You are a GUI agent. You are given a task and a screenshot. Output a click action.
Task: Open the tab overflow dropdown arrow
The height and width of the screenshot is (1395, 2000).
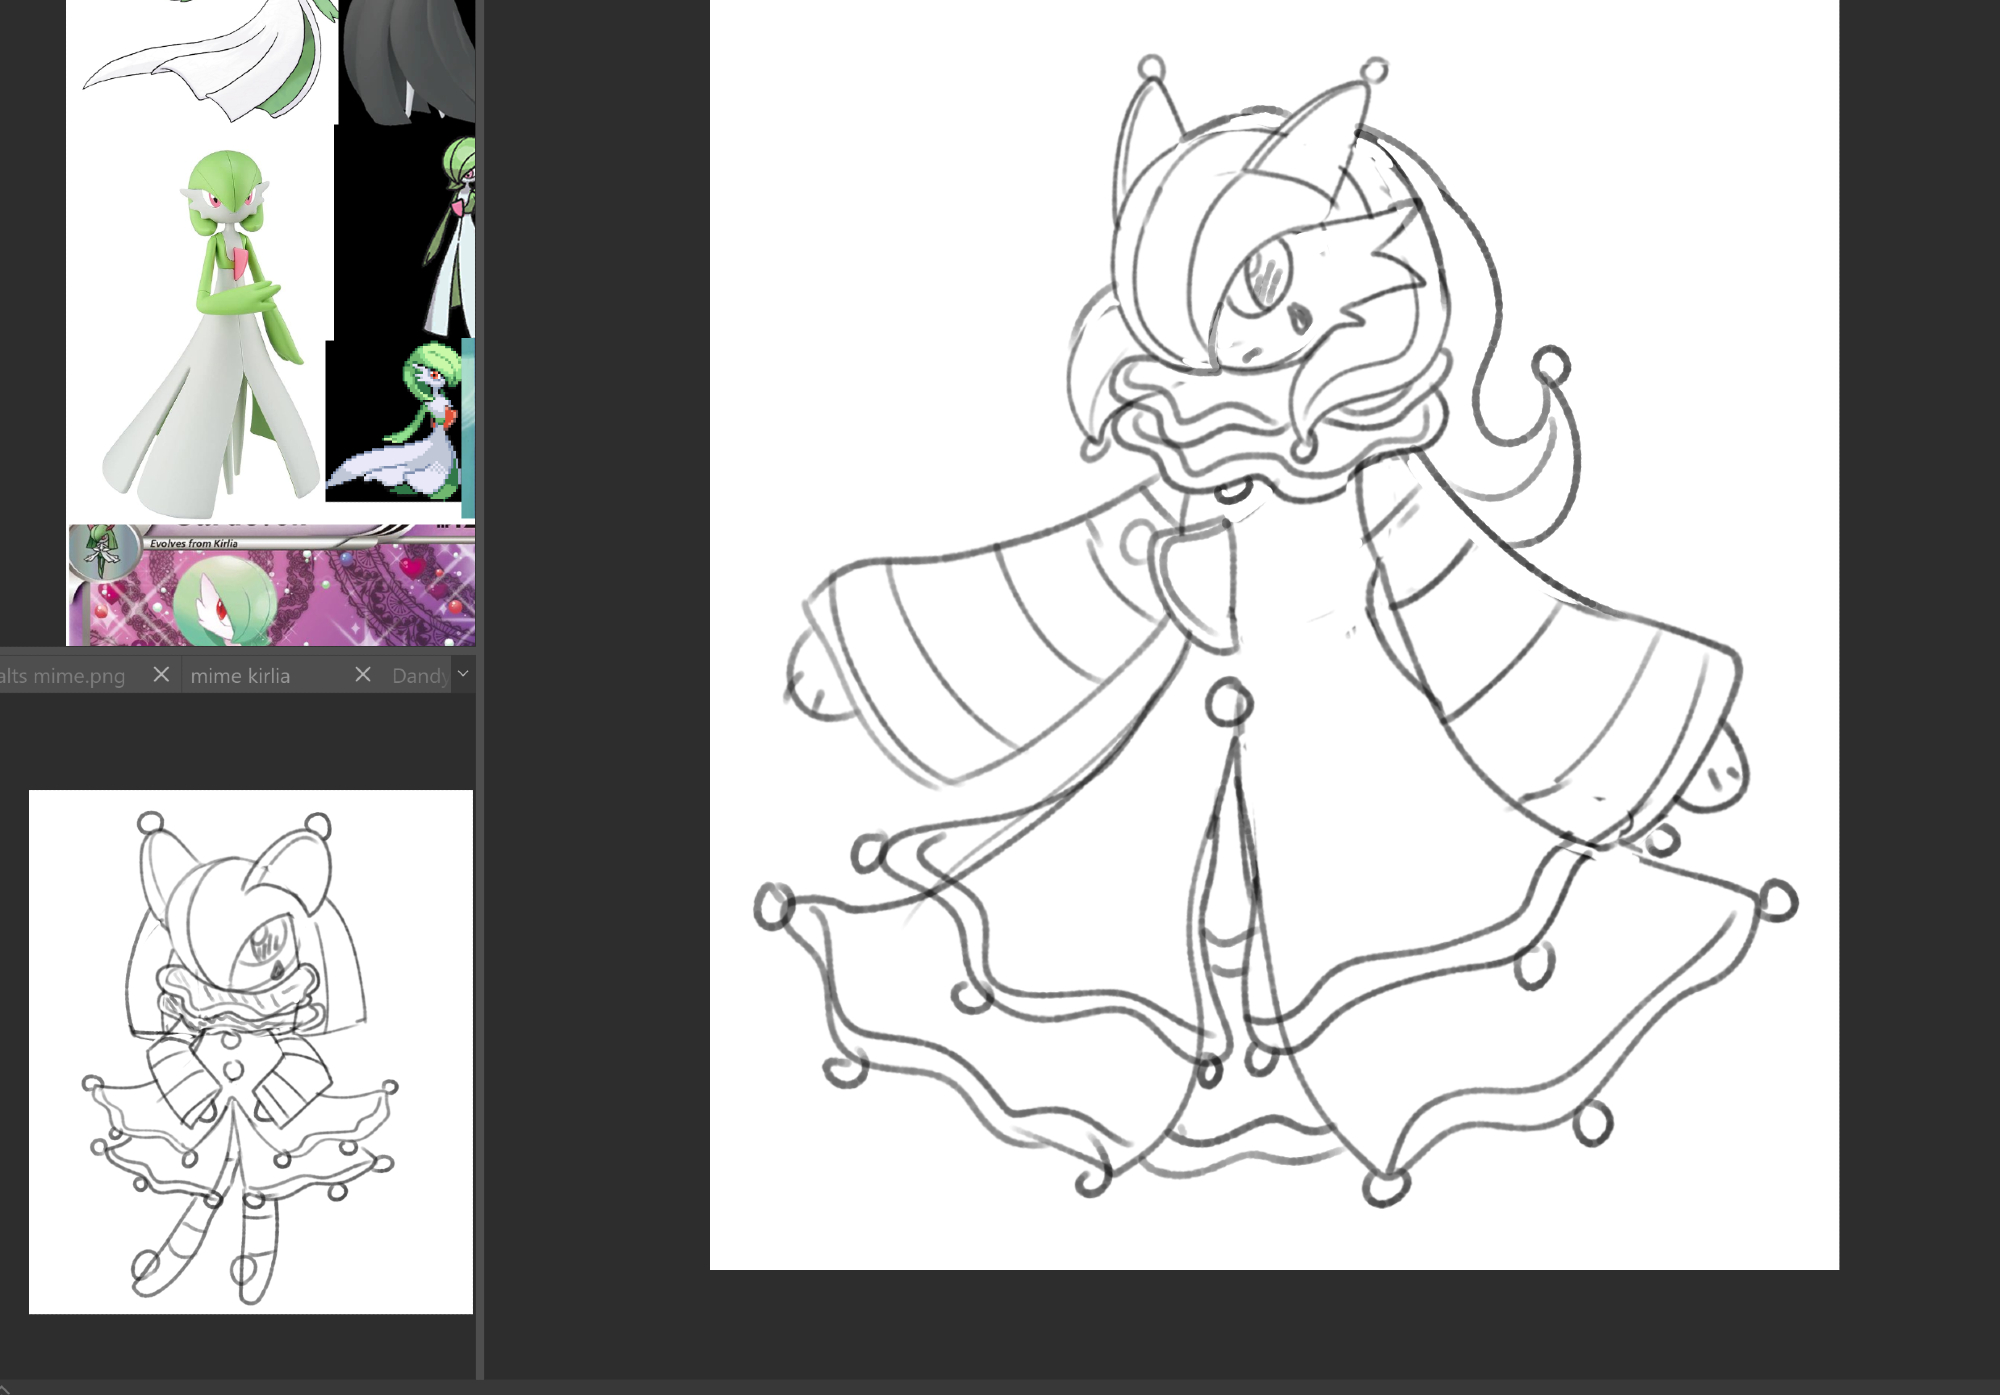(463, 674)
